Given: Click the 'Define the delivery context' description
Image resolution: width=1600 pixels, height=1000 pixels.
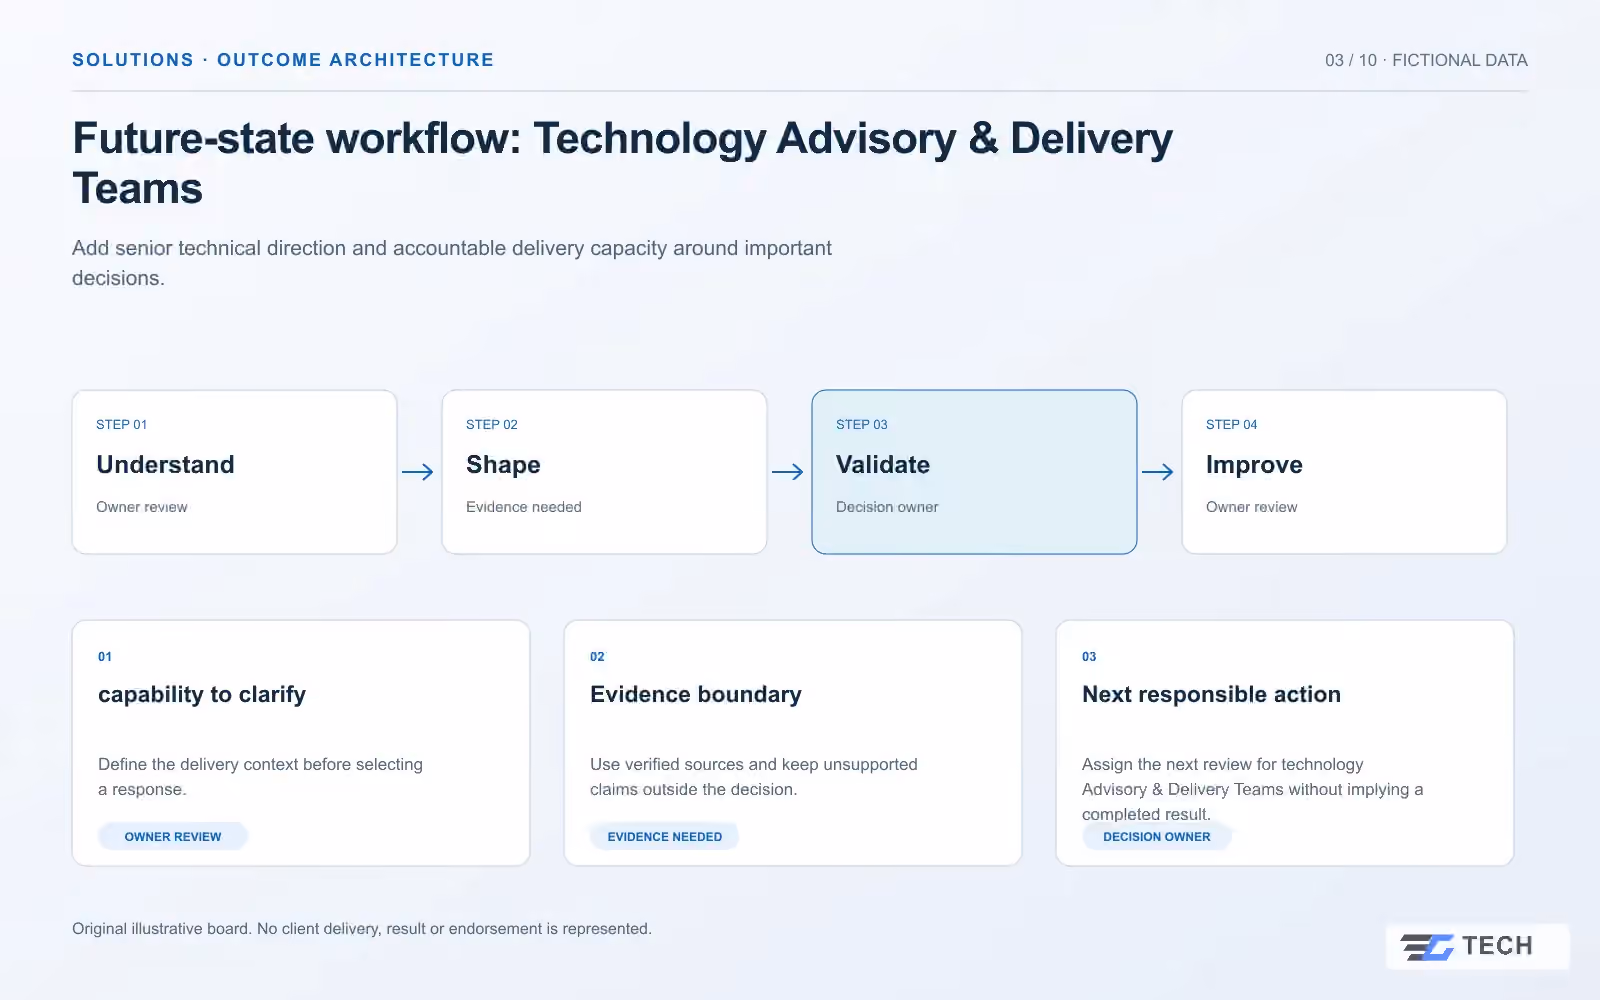Looking at the screenshot, I should tap(260, 777).
